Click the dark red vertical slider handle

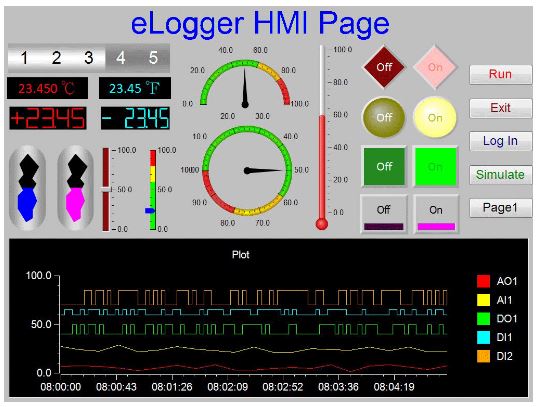[x=106, y=189]
